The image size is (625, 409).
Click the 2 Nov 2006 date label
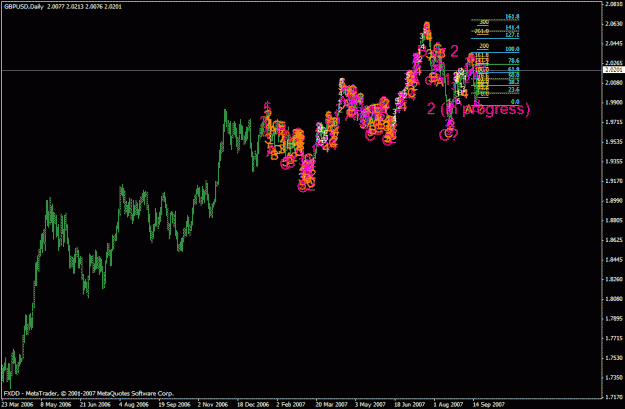pyautogui.click(x=213, y=404)
